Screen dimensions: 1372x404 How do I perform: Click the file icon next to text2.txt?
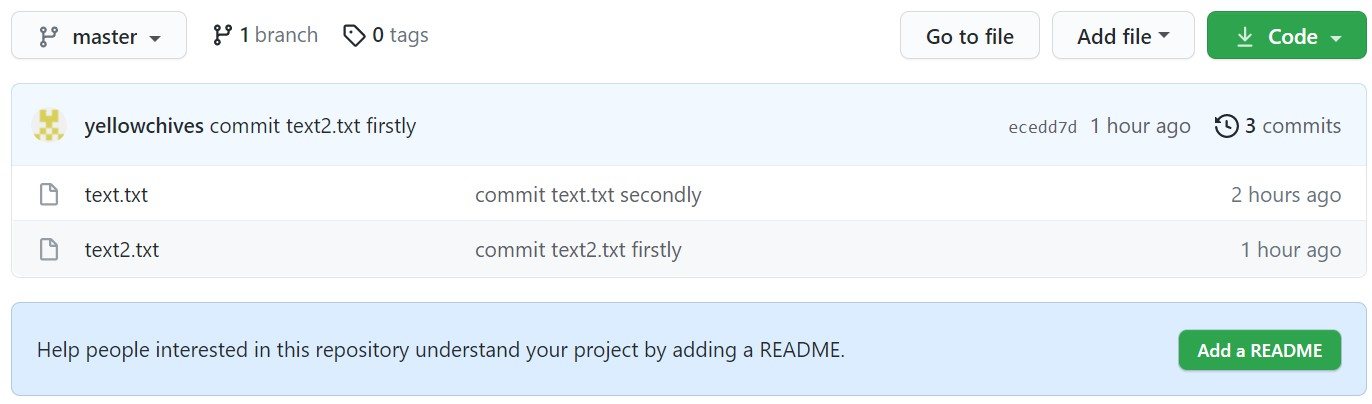(48, 250)
